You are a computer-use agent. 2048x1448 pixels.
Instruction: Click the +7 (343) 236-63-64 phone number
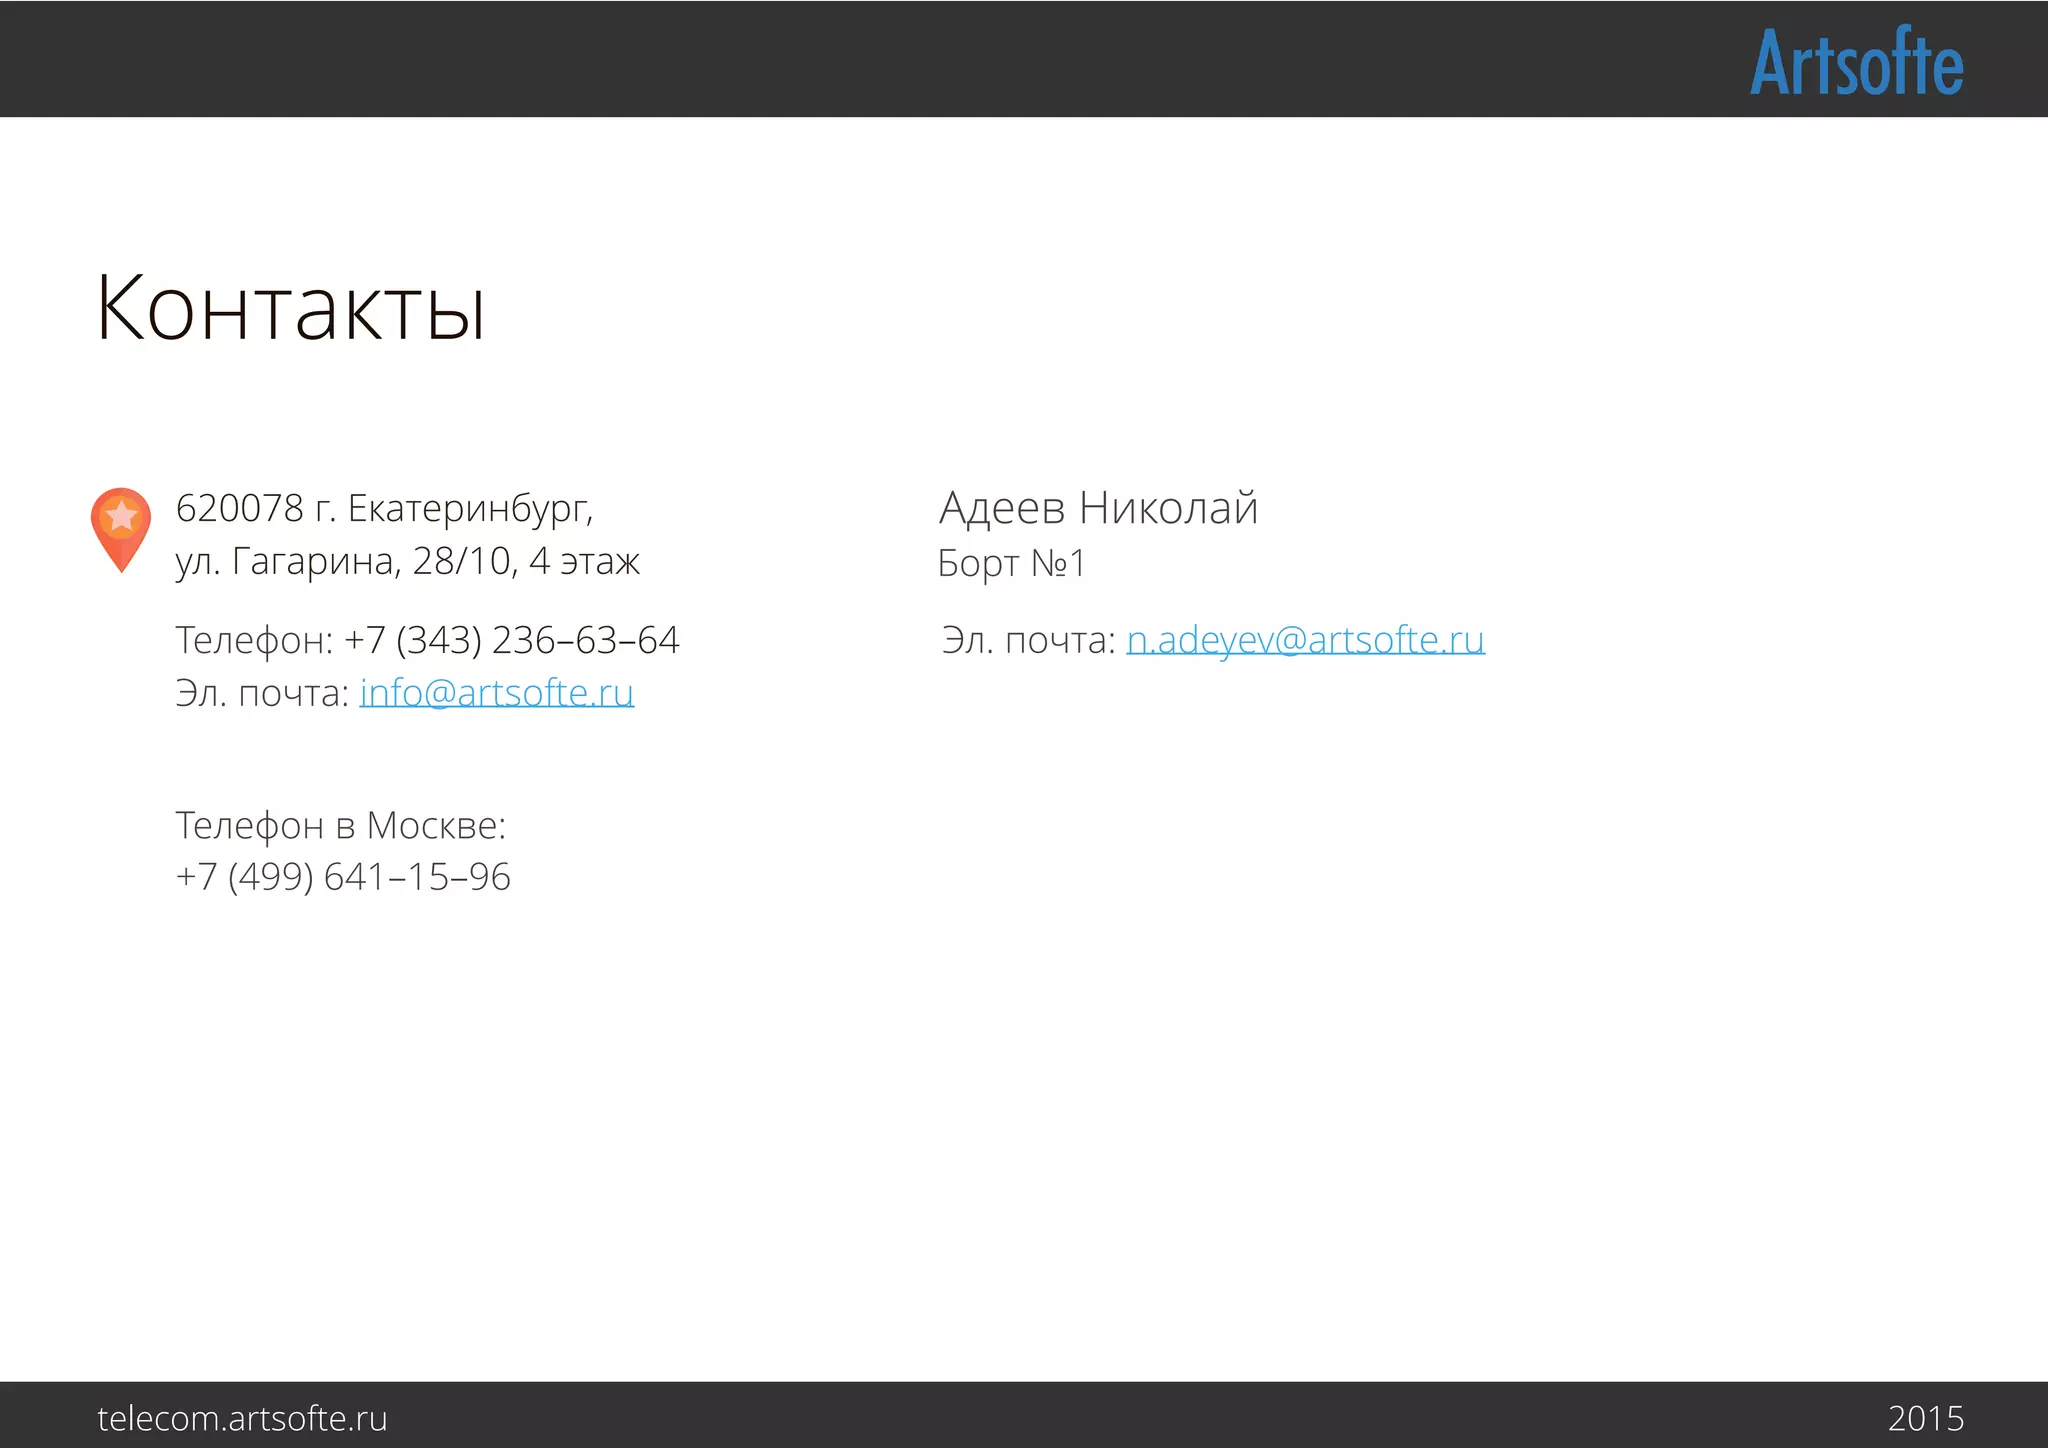(x=511, y=640)
